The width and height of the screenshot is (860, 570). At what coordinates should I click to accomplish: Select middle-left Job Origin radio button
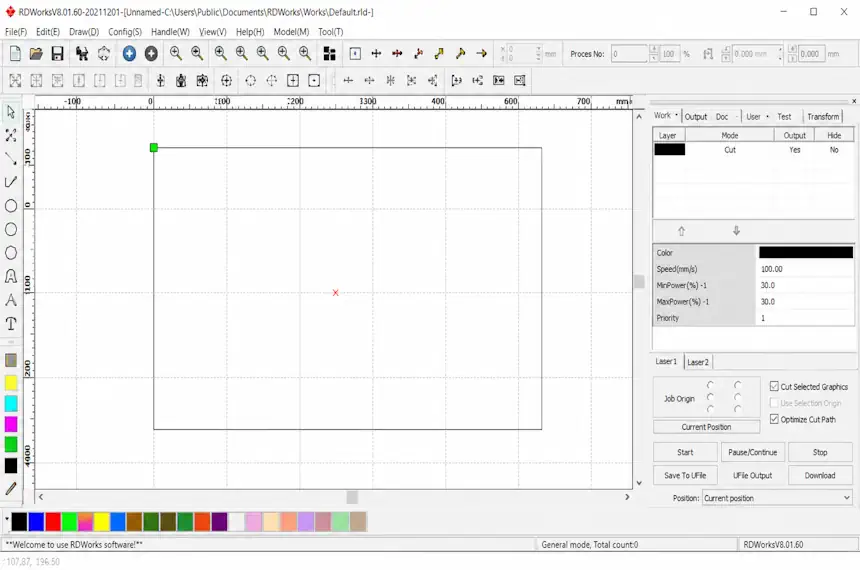[x=710, y=397]
